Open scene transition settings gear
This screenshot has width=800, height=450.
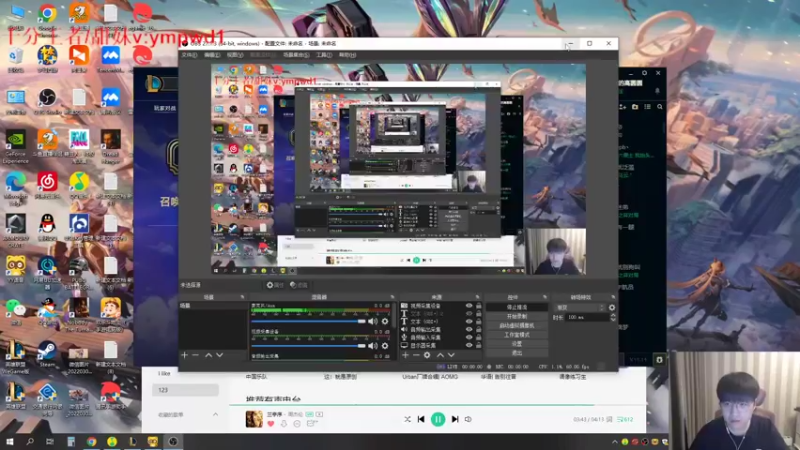(x=612, y=308)
